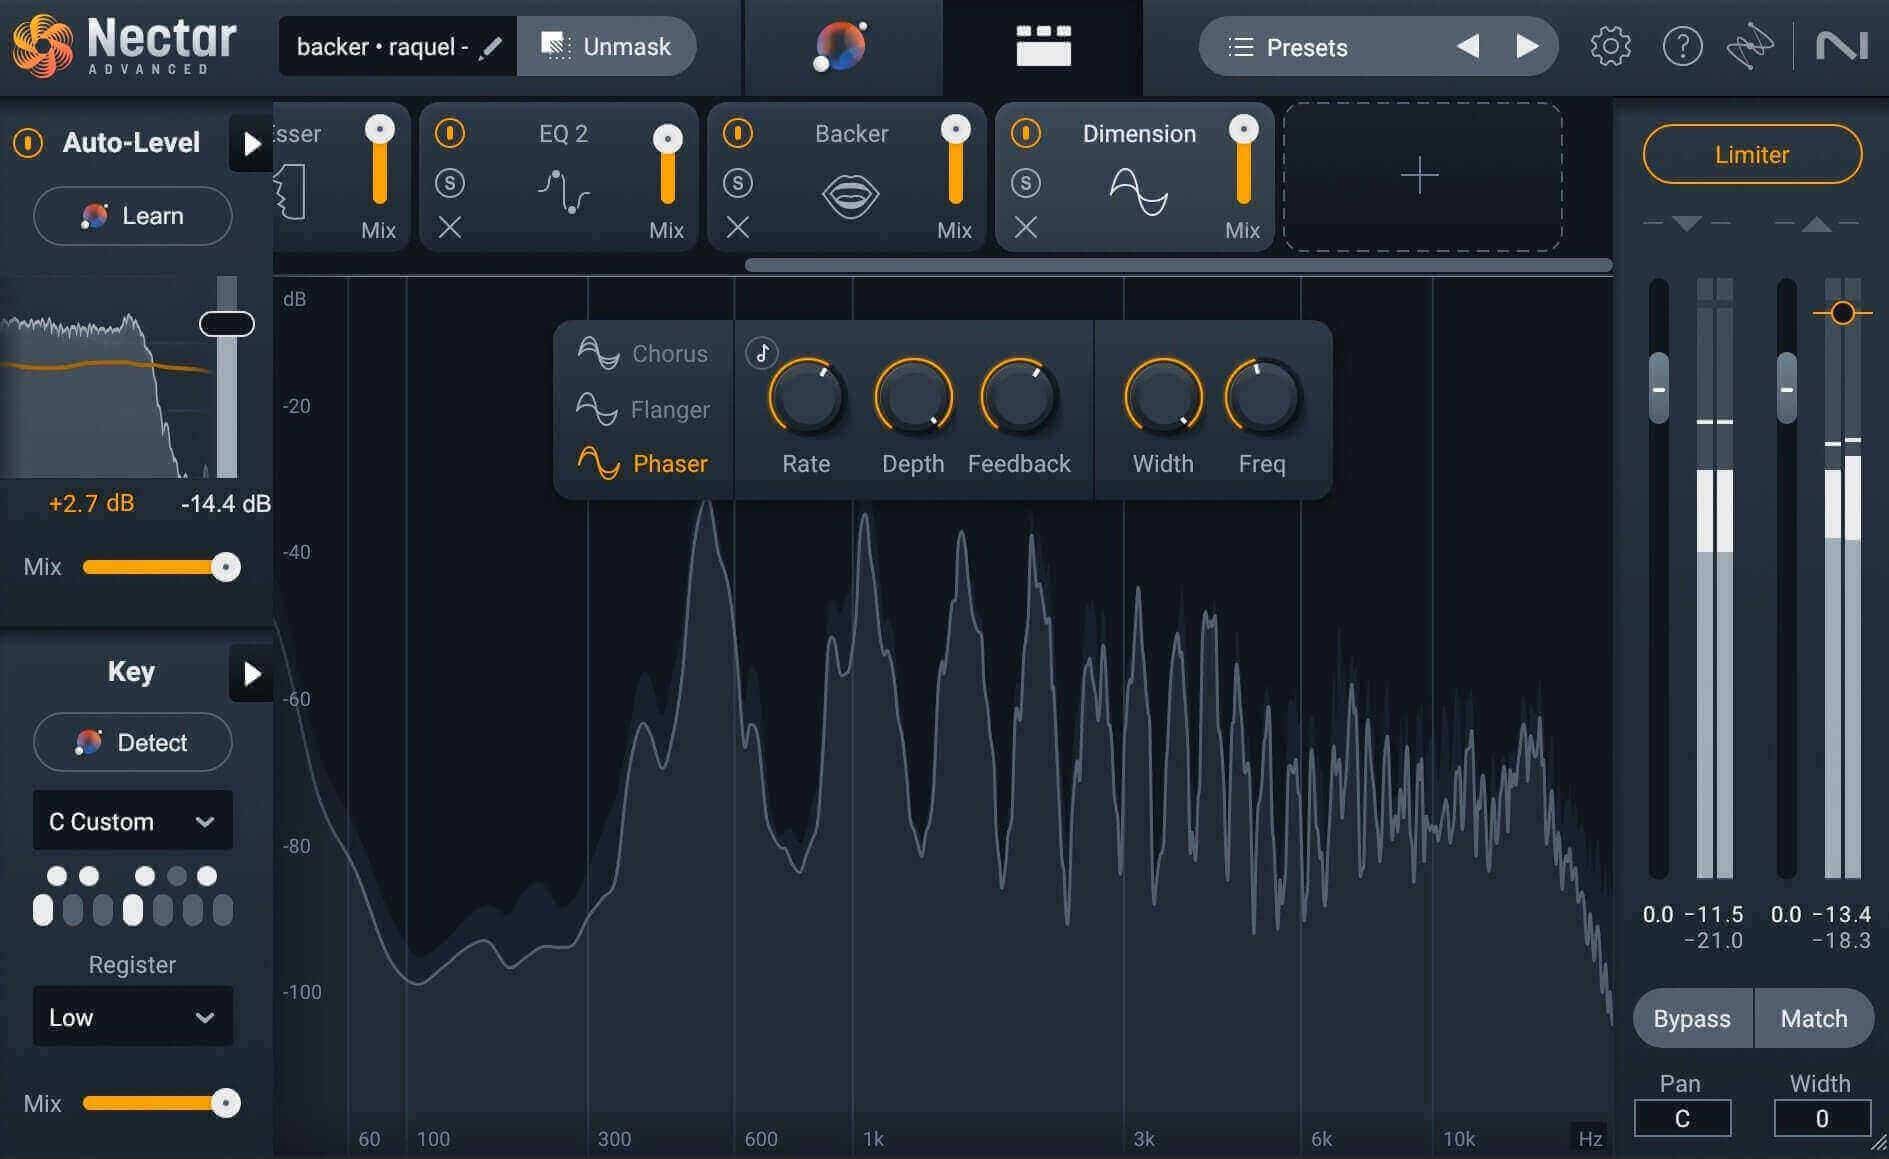Select Phaser mode
The image size is (1889, 1159).
(x=643, y=463)
